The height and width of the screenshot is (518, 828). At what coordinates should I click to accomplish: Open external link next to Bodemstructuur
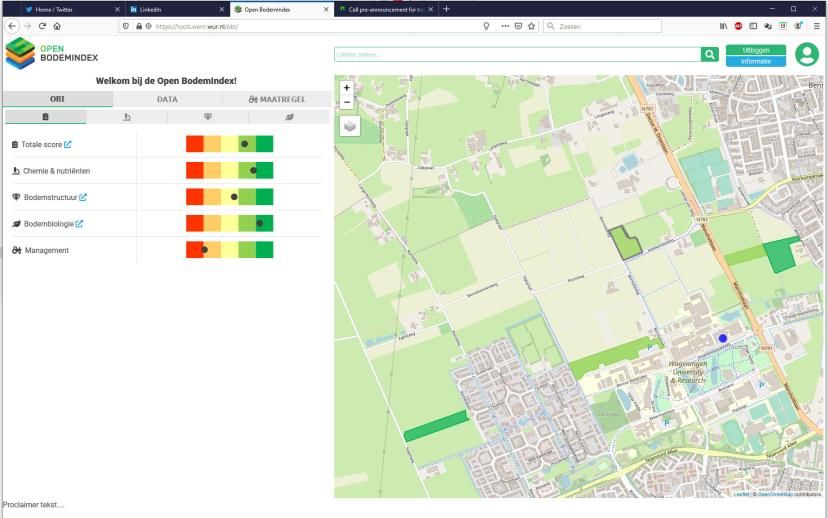point(83,197)
